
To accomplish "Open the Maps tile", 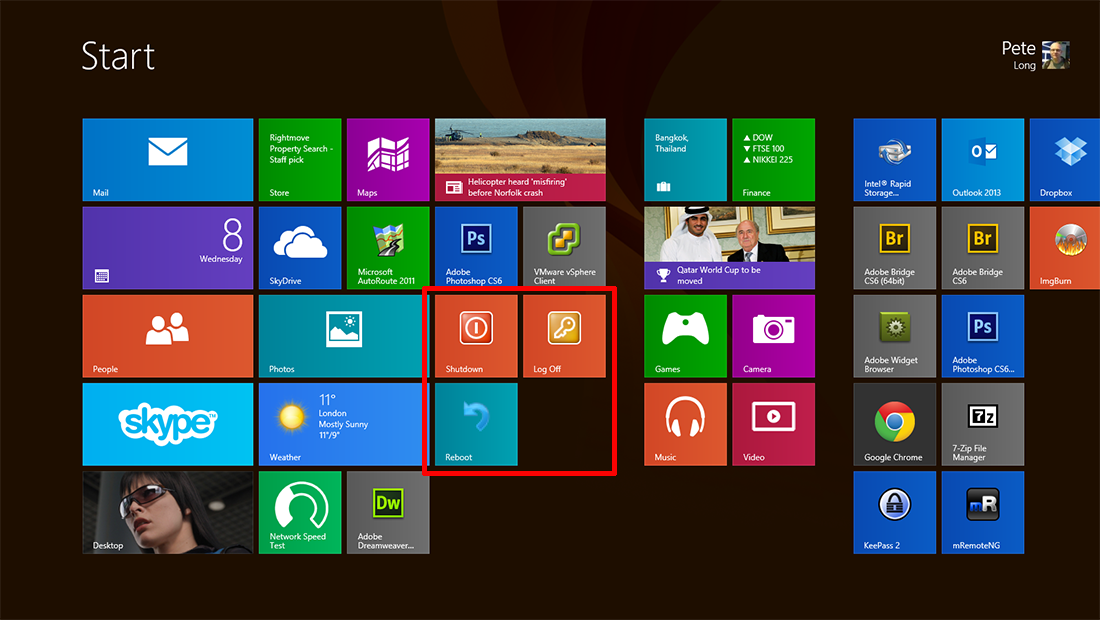I will point(388,160).
